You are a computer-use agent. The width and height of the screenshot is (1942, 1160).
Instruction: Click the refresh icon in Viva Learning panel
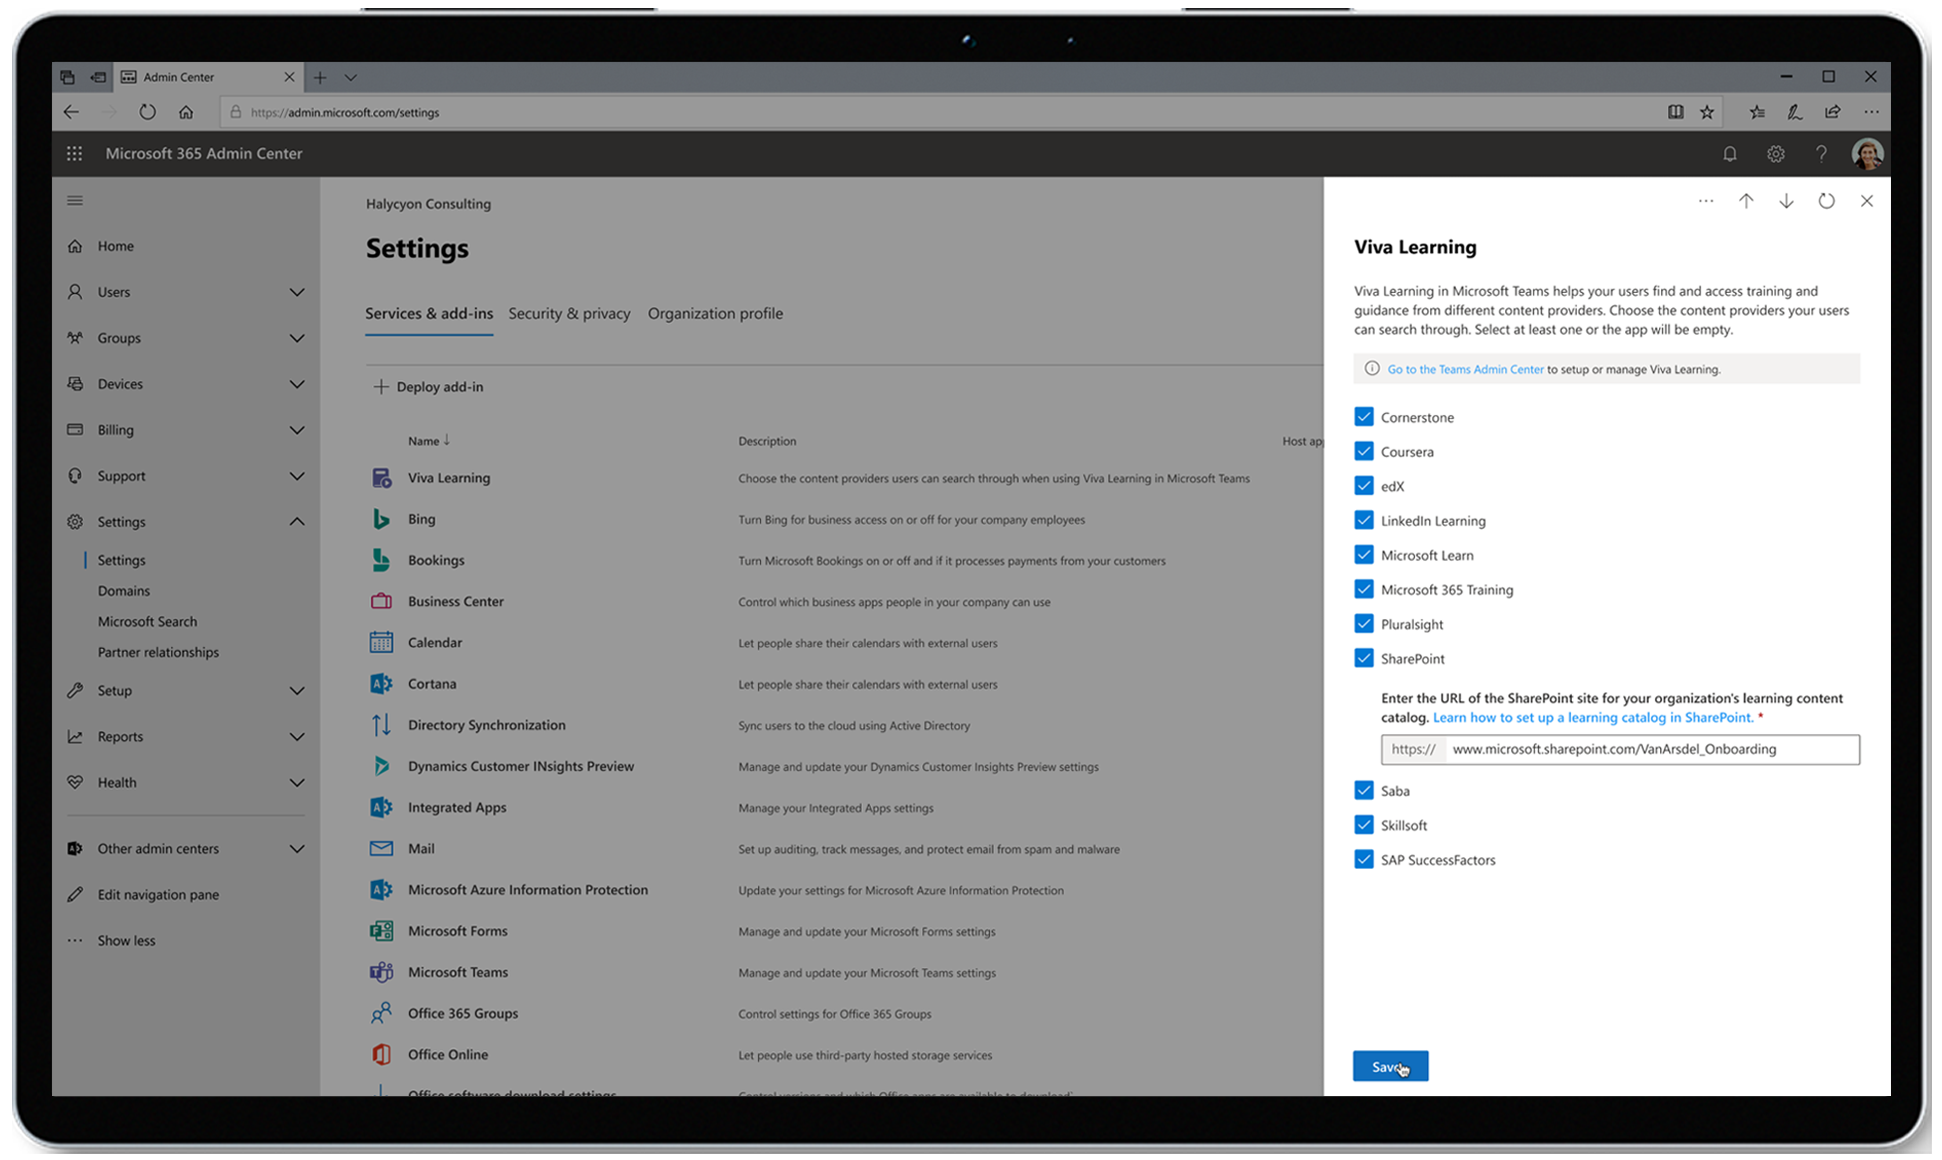coord(1826,200)
